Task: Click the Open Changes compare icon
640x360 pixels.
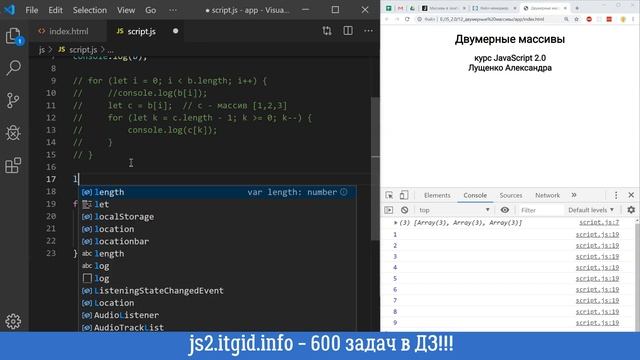Action: (x=327, y=31)
